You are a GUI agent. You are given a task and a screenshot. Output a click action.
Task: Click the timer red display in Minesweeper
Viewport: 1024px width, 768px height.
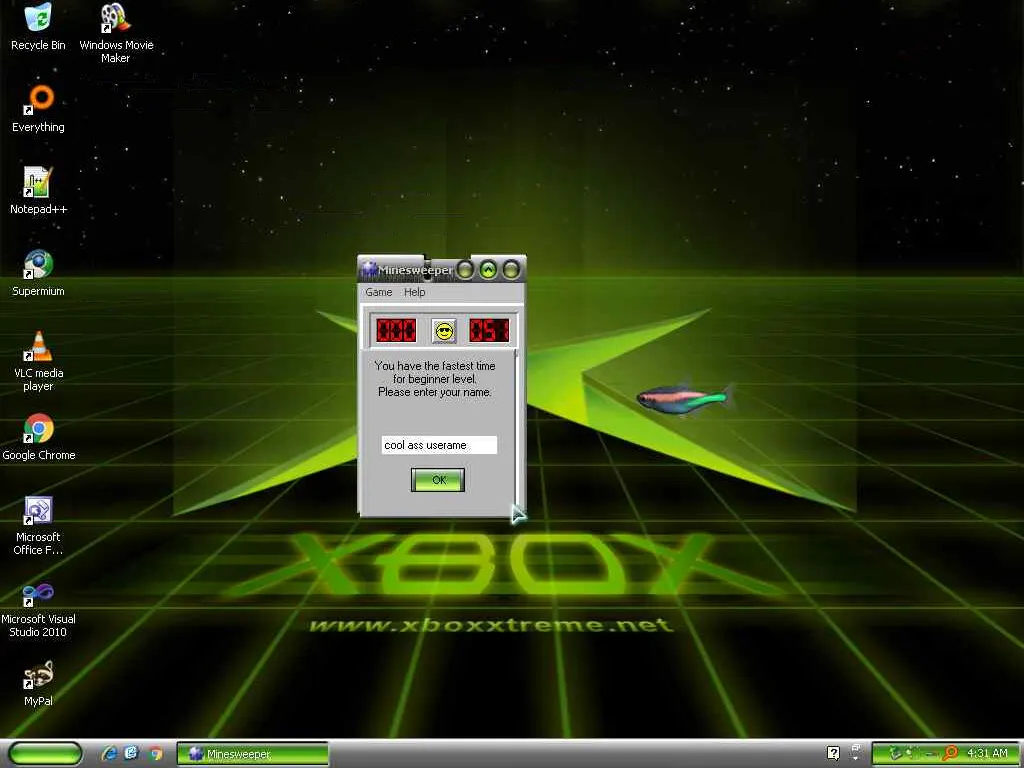tap(489, 330)
